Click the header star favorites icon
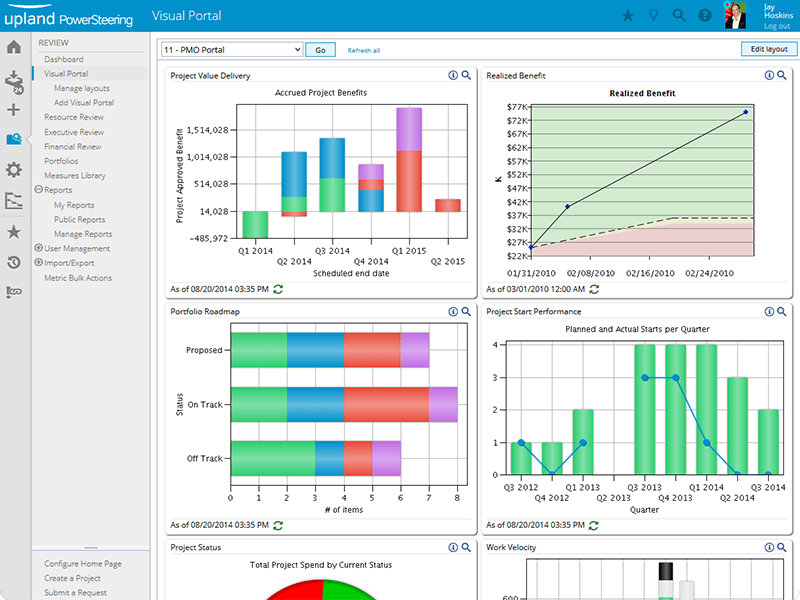 628,15
